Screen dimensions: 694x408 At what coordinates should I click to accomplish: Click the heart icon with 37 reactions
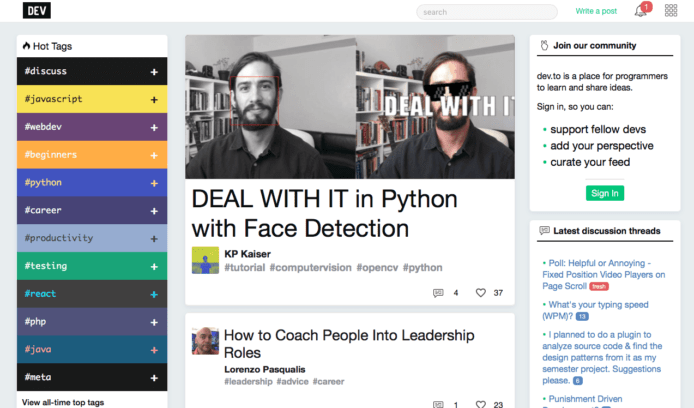click(481, 293)
